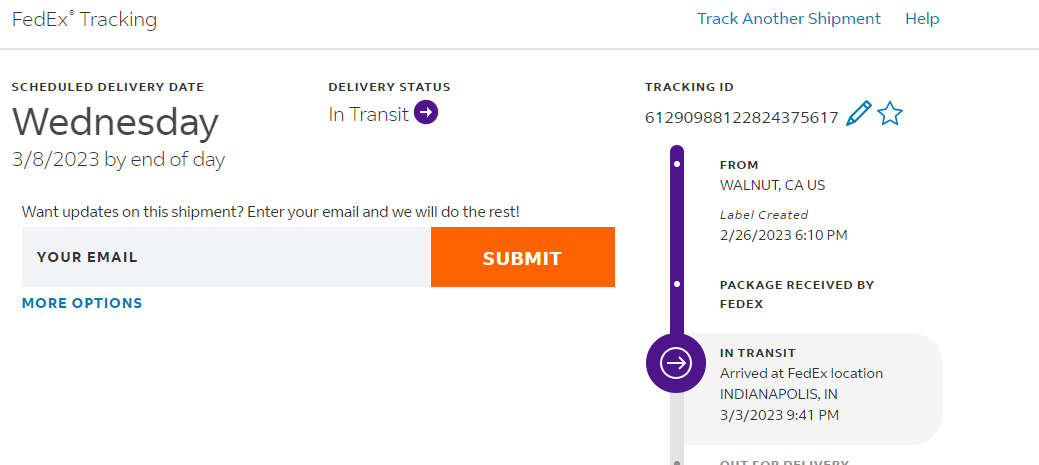Select the Package Received by FedEx timeline dot
Viewport: 1039px width, 465px height.
click(677, 285)
